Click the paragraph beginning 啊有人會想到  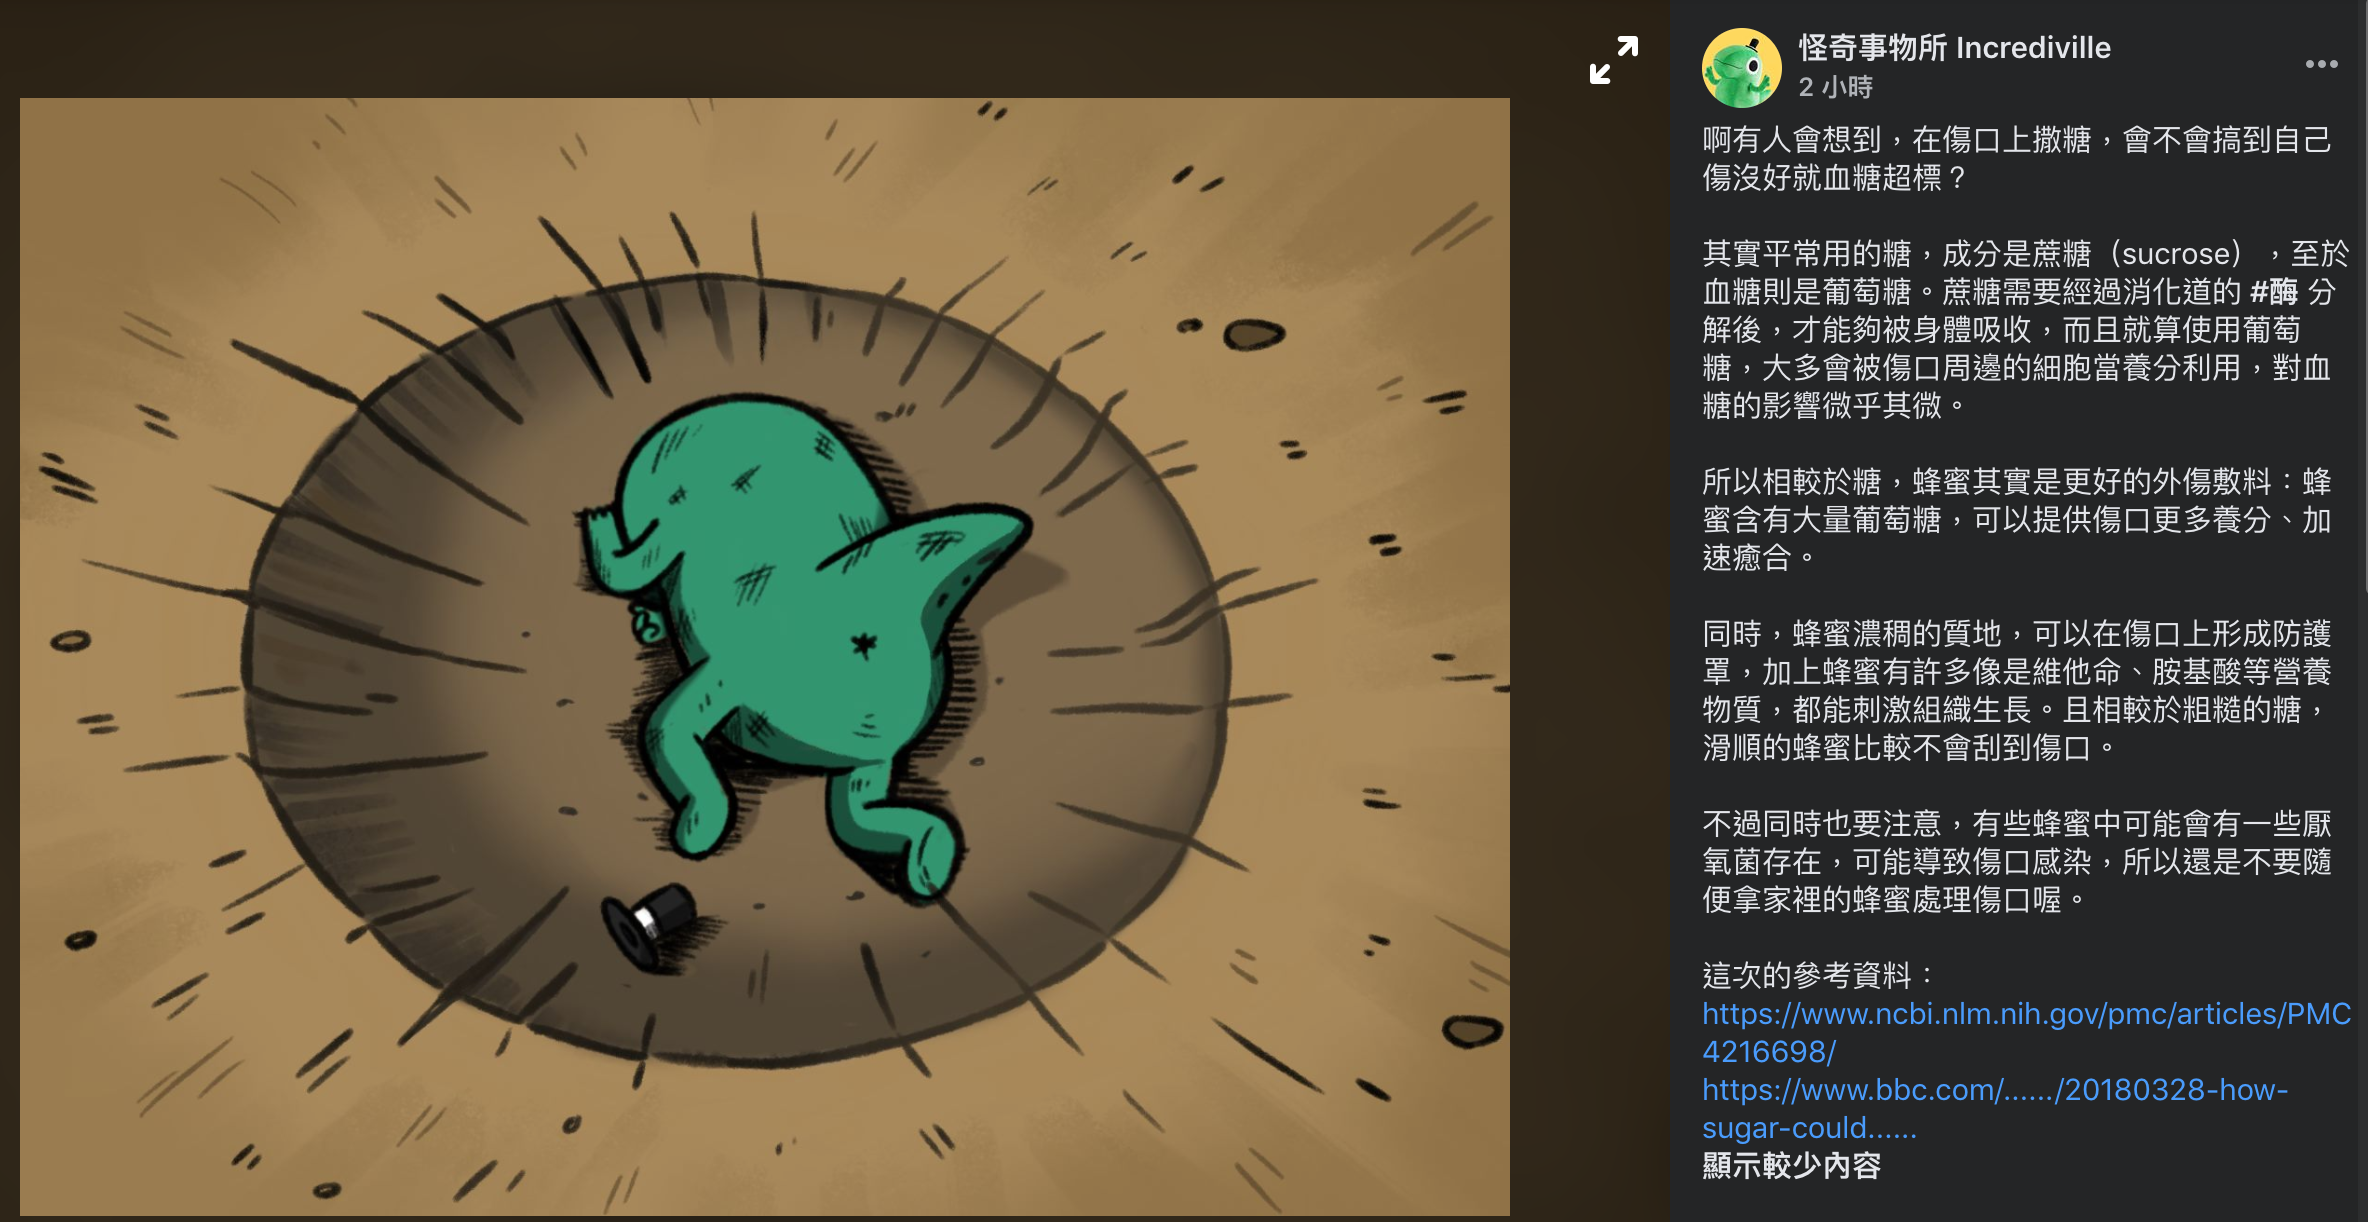tap(2017, 158)
